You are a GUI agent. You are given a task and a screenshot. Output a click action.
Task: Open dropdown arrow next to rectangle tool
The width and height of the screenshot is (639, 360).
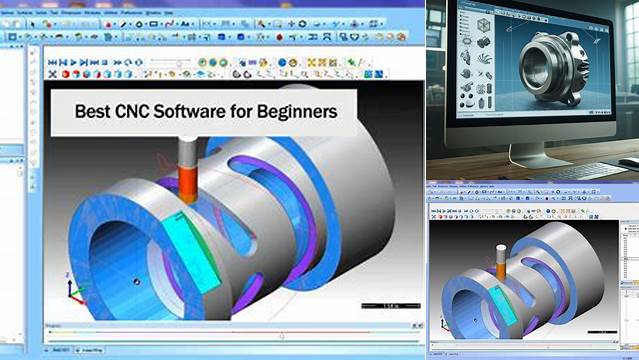pyautogui.click(x=161, y=24)
